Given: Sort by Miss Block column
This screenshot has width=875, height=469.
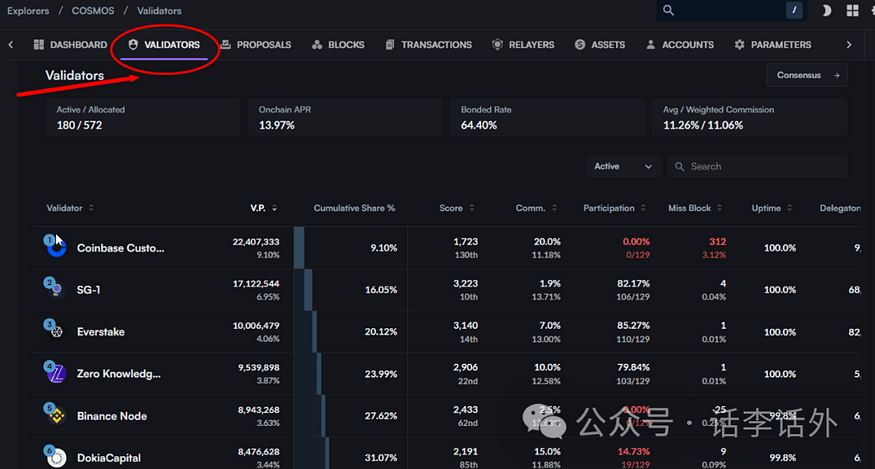Looking at the screenshot, I should click(x=695, y=208).
